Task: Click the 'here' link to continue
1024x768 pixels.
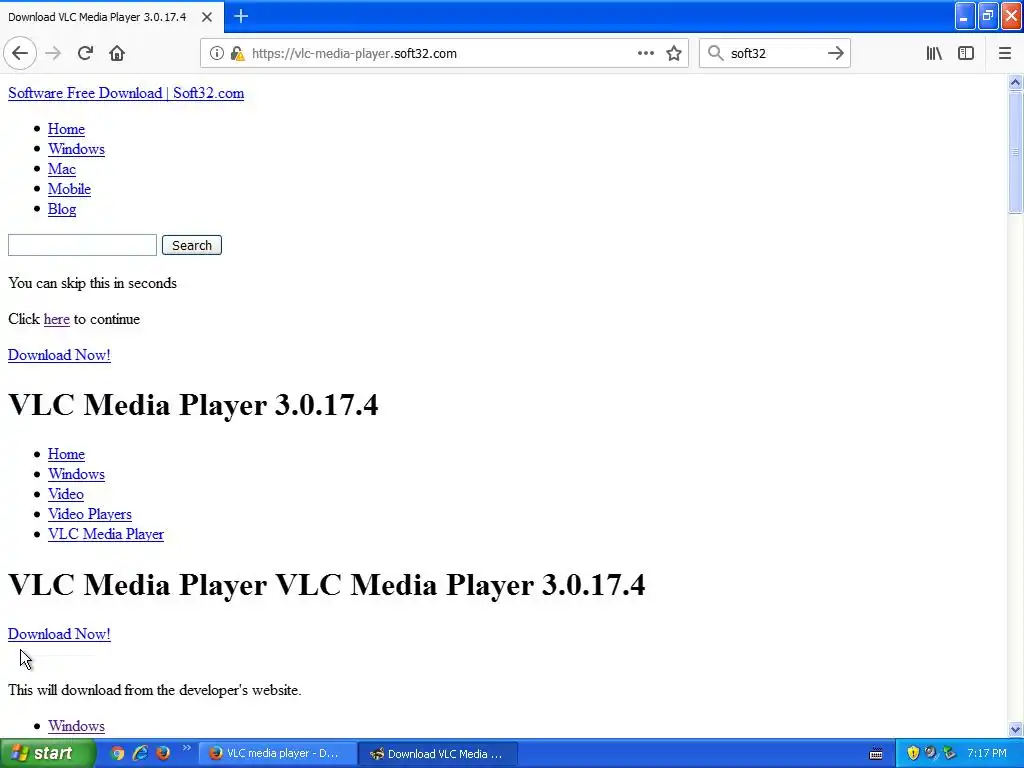Action: [56, 319]
